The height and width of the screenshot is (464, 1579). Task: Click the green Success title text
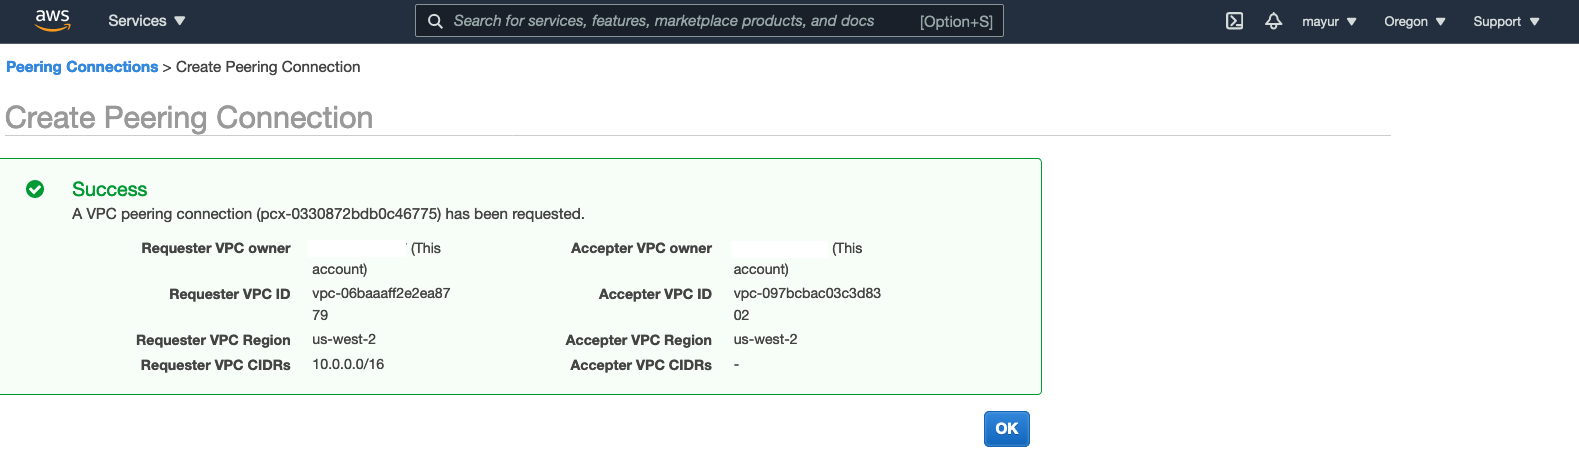[109, 189]
